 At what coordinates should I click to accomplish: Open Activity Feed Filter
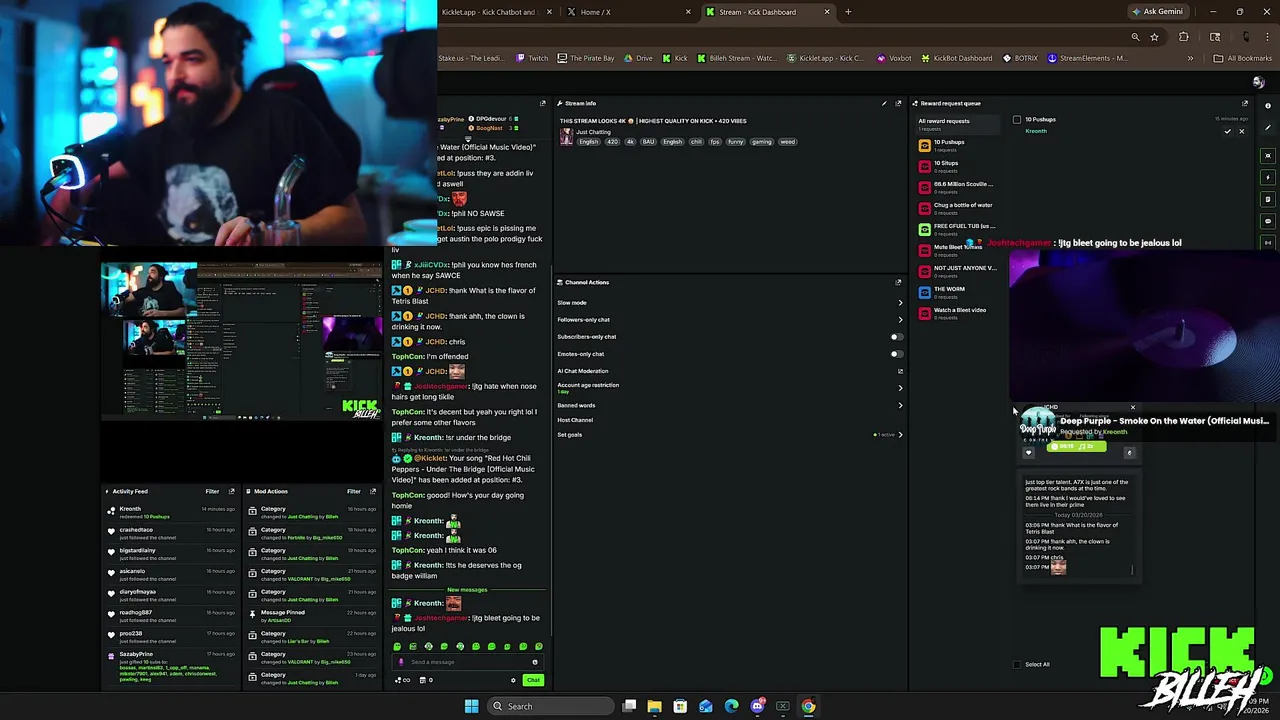click(212, 491)
